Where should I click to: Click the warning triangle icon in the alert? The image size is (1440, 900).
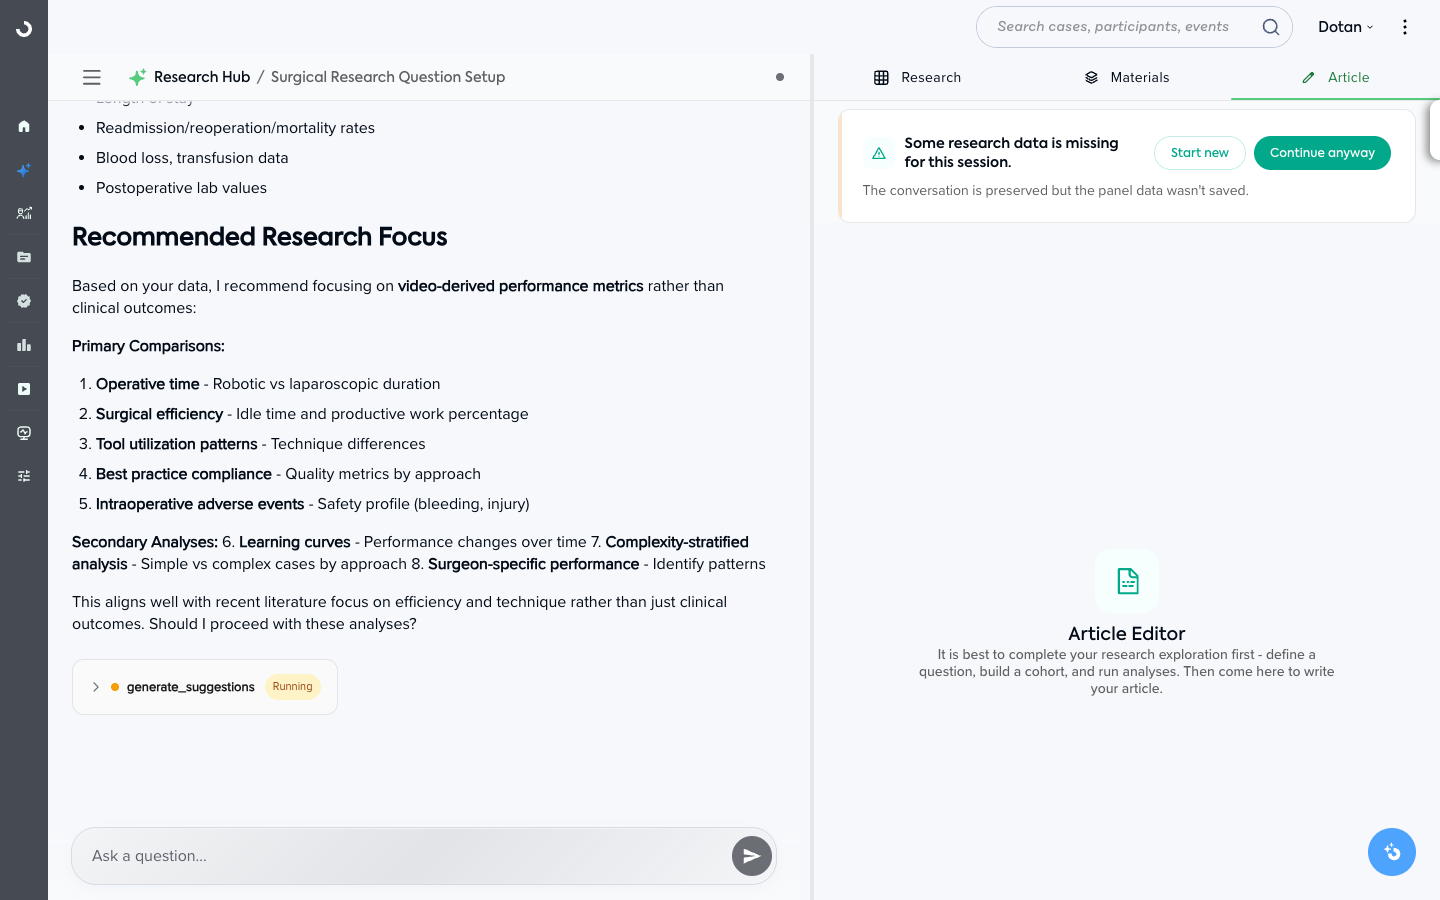879,153
